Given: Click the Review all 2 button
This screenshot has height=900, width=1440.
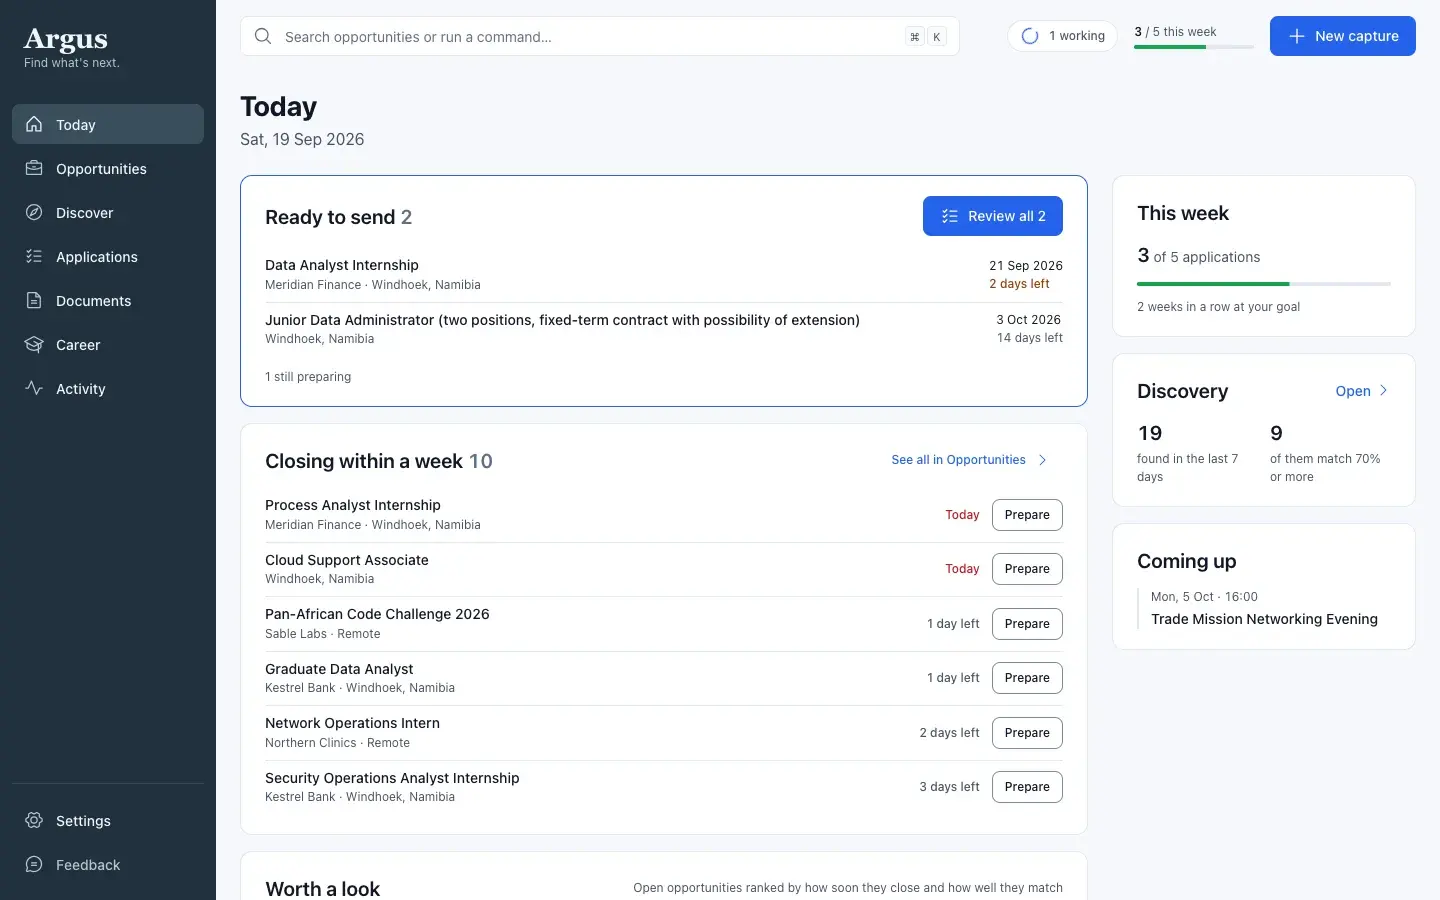Looking at the screenshot, I should (992, 216).
